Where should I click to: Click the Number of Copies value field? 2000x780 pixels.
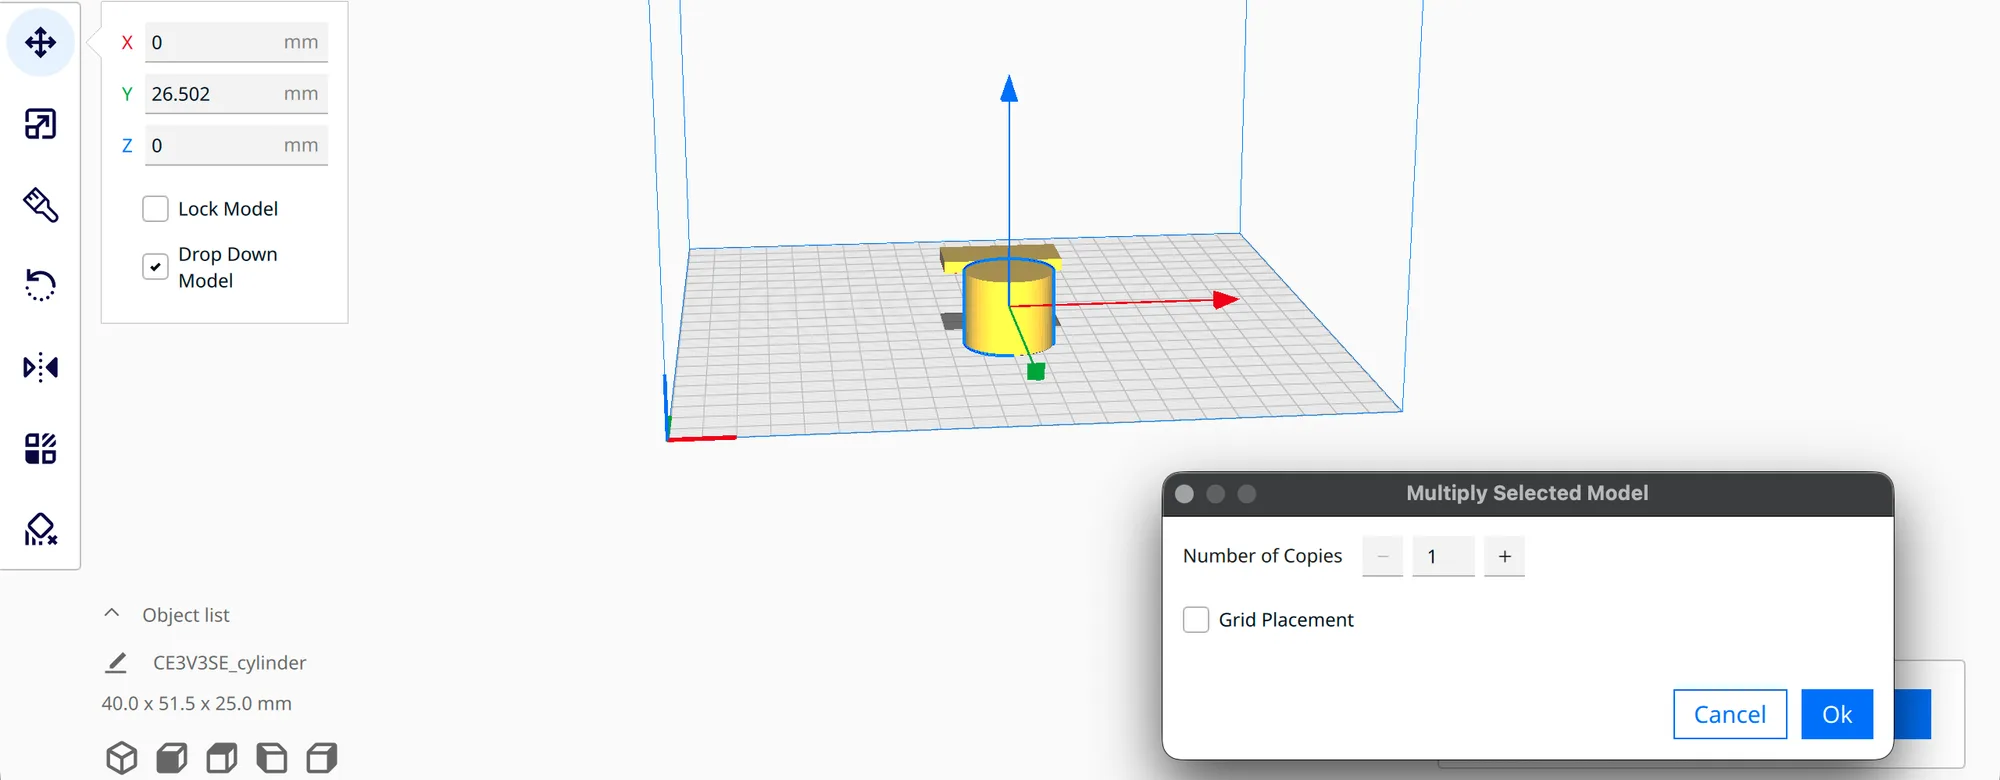(x=1443, y=557)
